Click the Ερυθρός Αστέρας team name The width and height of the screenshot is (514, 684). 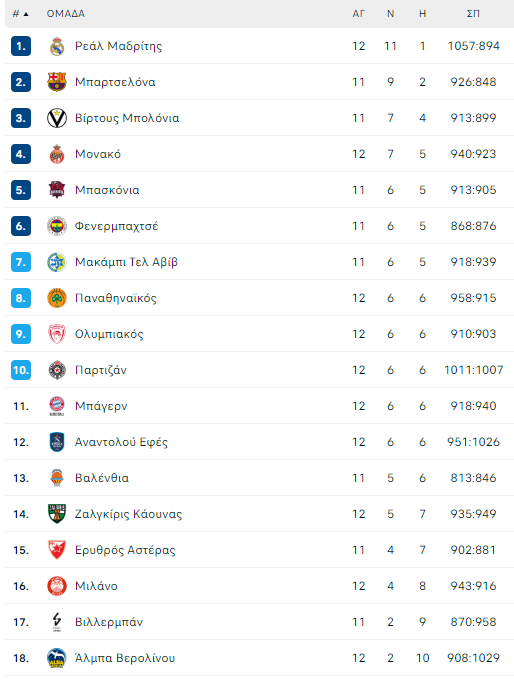pos(125,550)
